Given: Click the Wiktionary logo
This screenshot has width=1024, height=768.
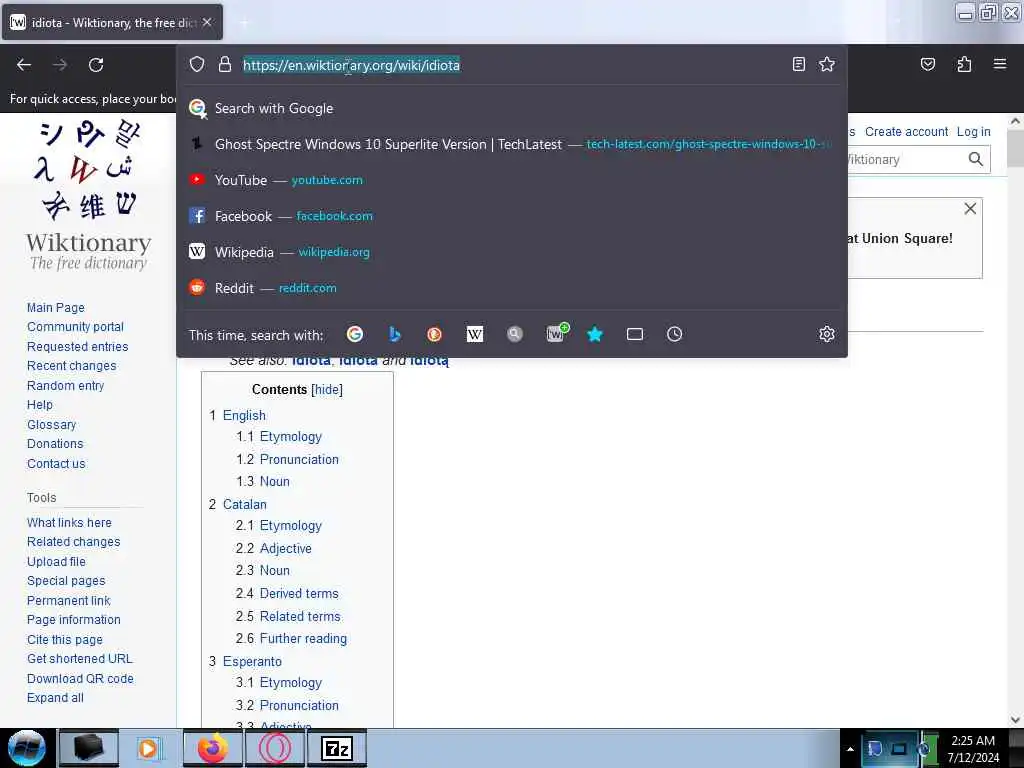Looking at the screenshot, I should pos(89,195).
